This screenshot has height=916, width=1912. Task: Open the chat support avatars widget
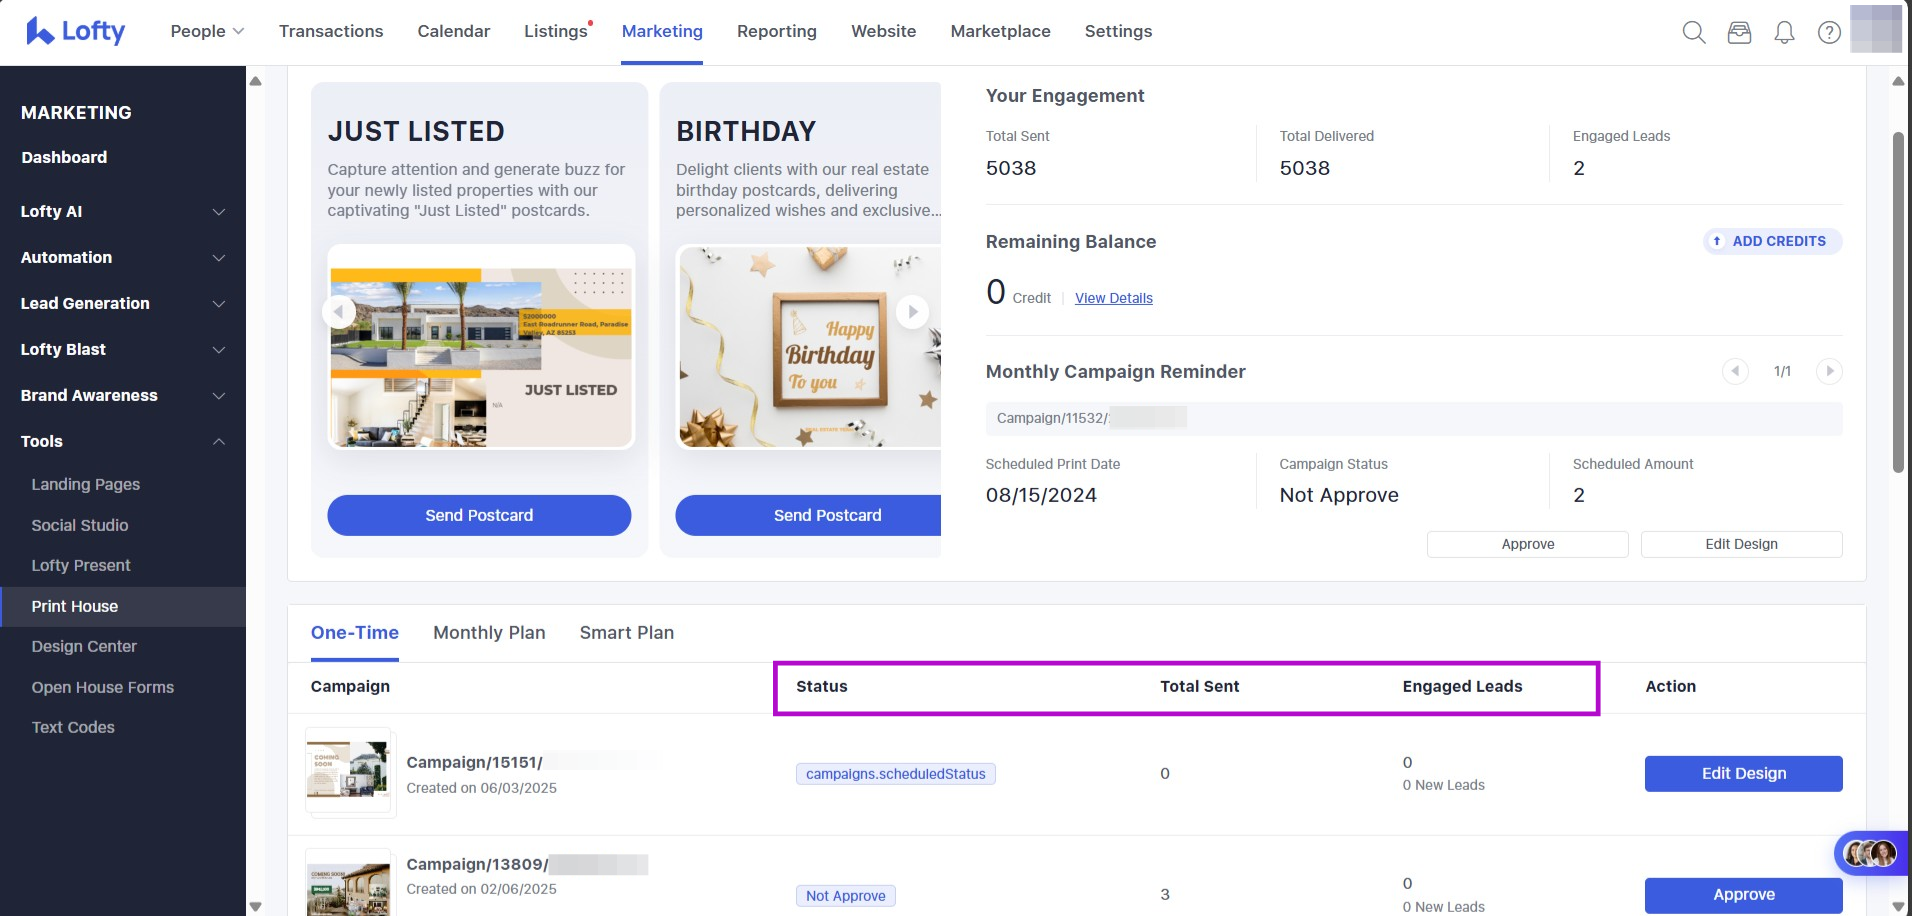(1870, 853)
